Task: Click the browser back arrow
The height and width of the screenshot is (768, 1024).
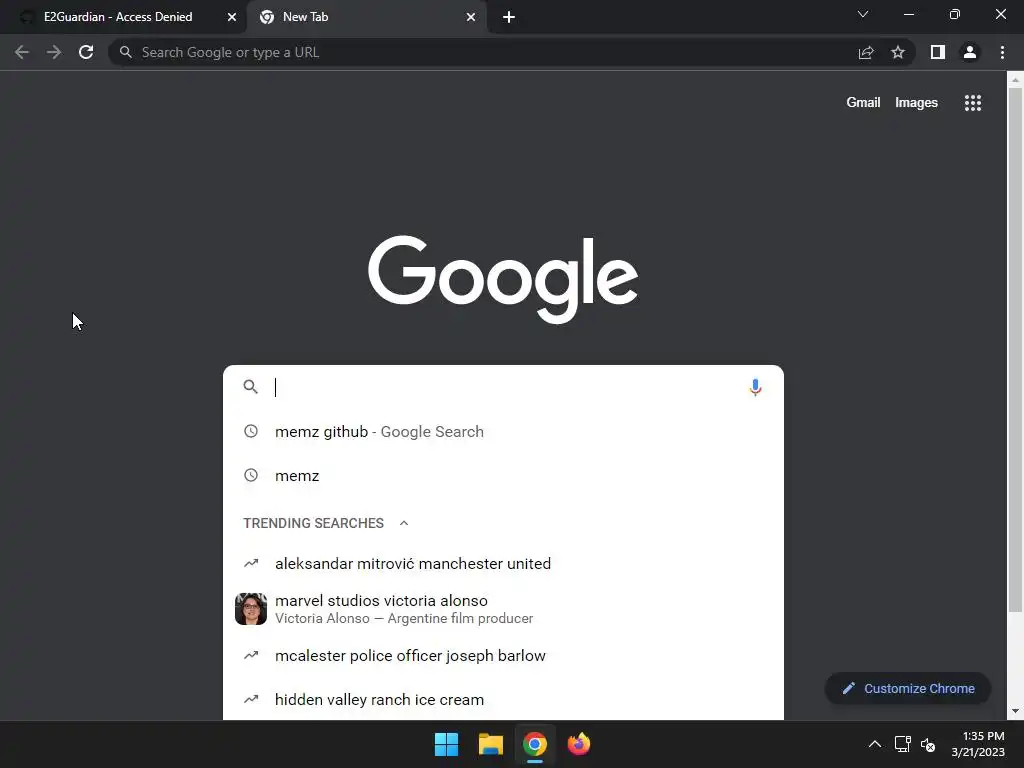Action: coord(22,52)
